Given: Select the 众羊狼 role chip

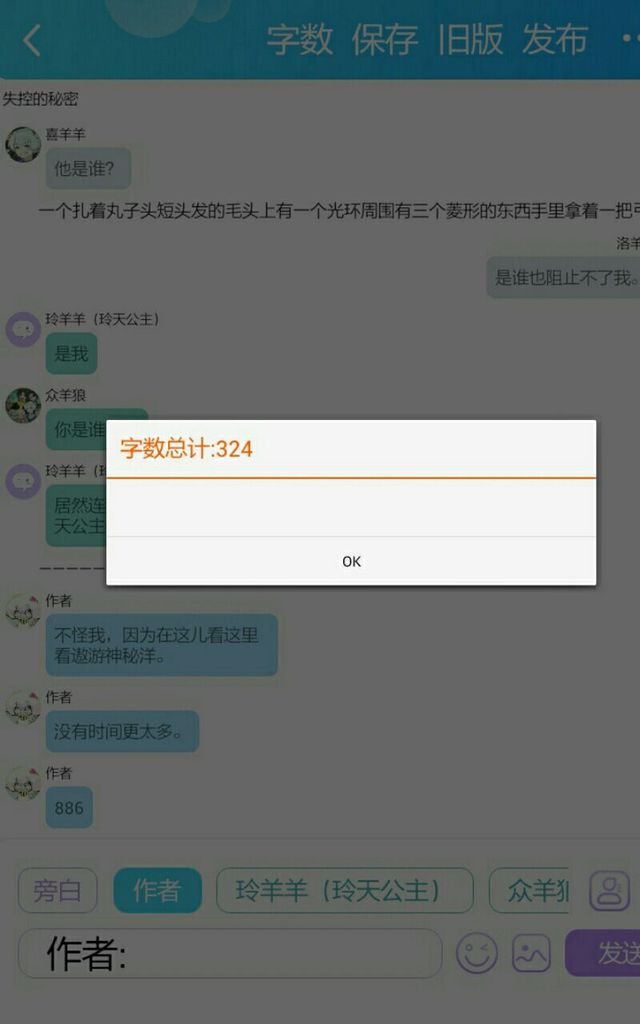Looking at the screenshot, I should pos(530,890).
